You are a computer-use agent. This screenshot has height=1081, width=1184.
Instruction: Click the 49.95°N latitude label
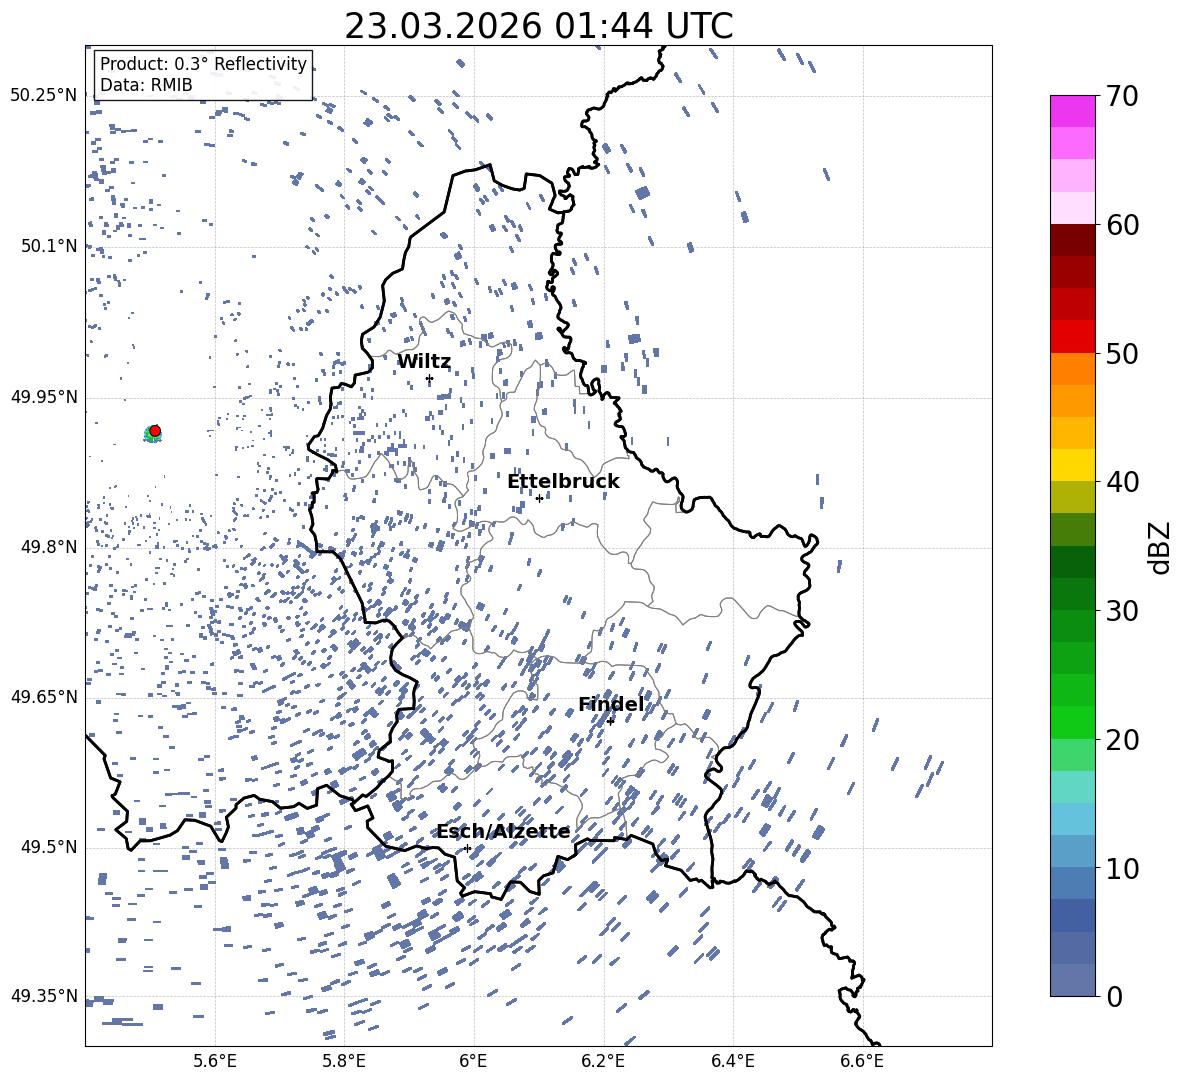point(44,396)
